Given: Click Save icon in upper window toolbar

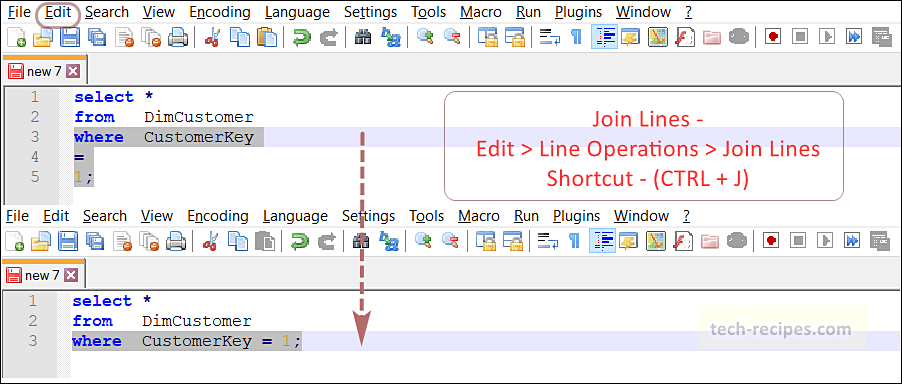Looking at the screenshot, I should [70, 37].
